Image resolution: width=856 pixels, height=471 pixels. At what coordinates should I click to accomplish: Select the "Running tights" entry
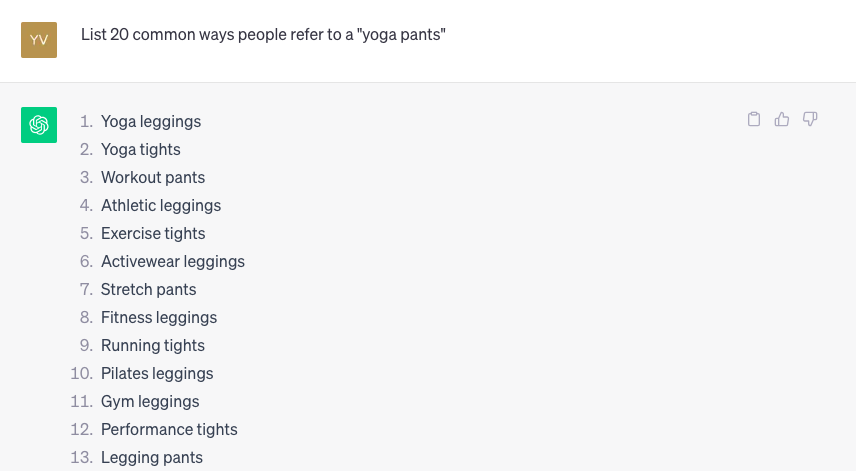click(153, 345)
